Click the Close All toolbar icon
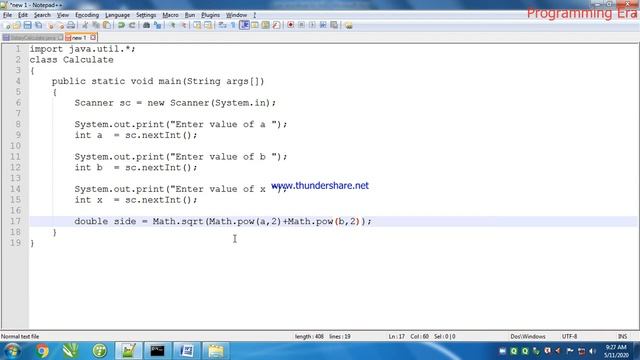The height and width of the screenshot is (360, 640). click(60, 25)
